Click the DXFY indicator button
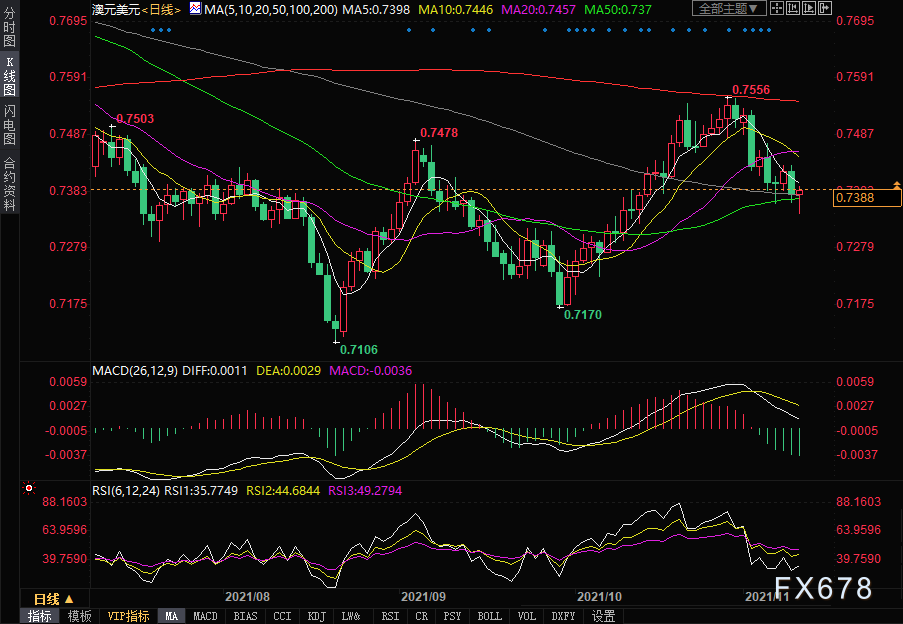The image size is (903, 624). point(565,616)
